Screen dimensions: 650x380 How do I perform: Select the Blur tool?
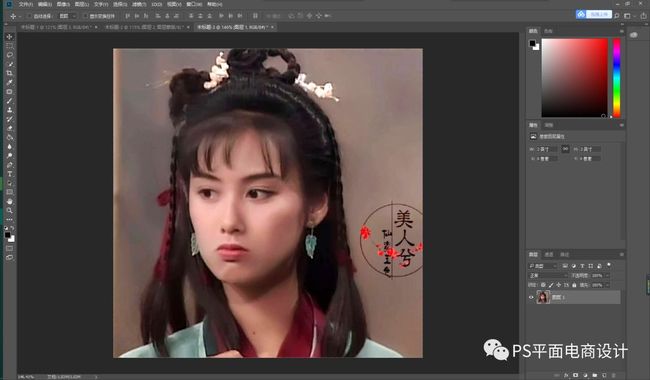click(x=9, y=146)
